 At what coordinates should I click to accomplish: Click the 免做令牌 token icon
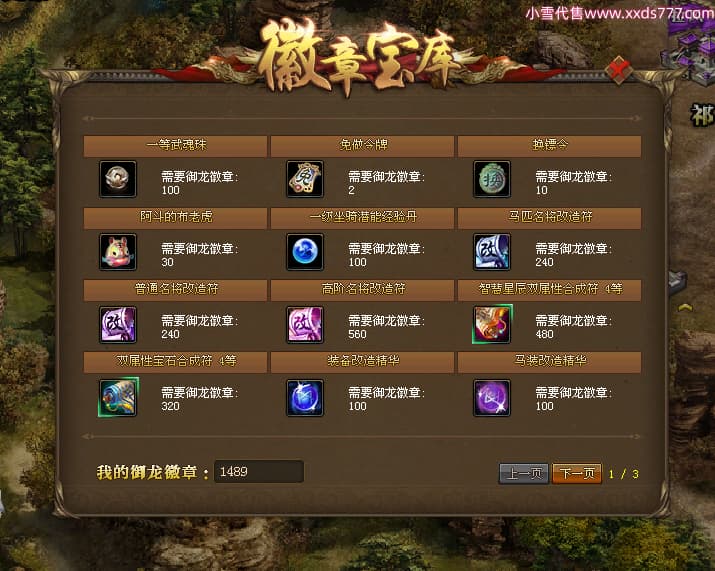click(x=305, y=179)
